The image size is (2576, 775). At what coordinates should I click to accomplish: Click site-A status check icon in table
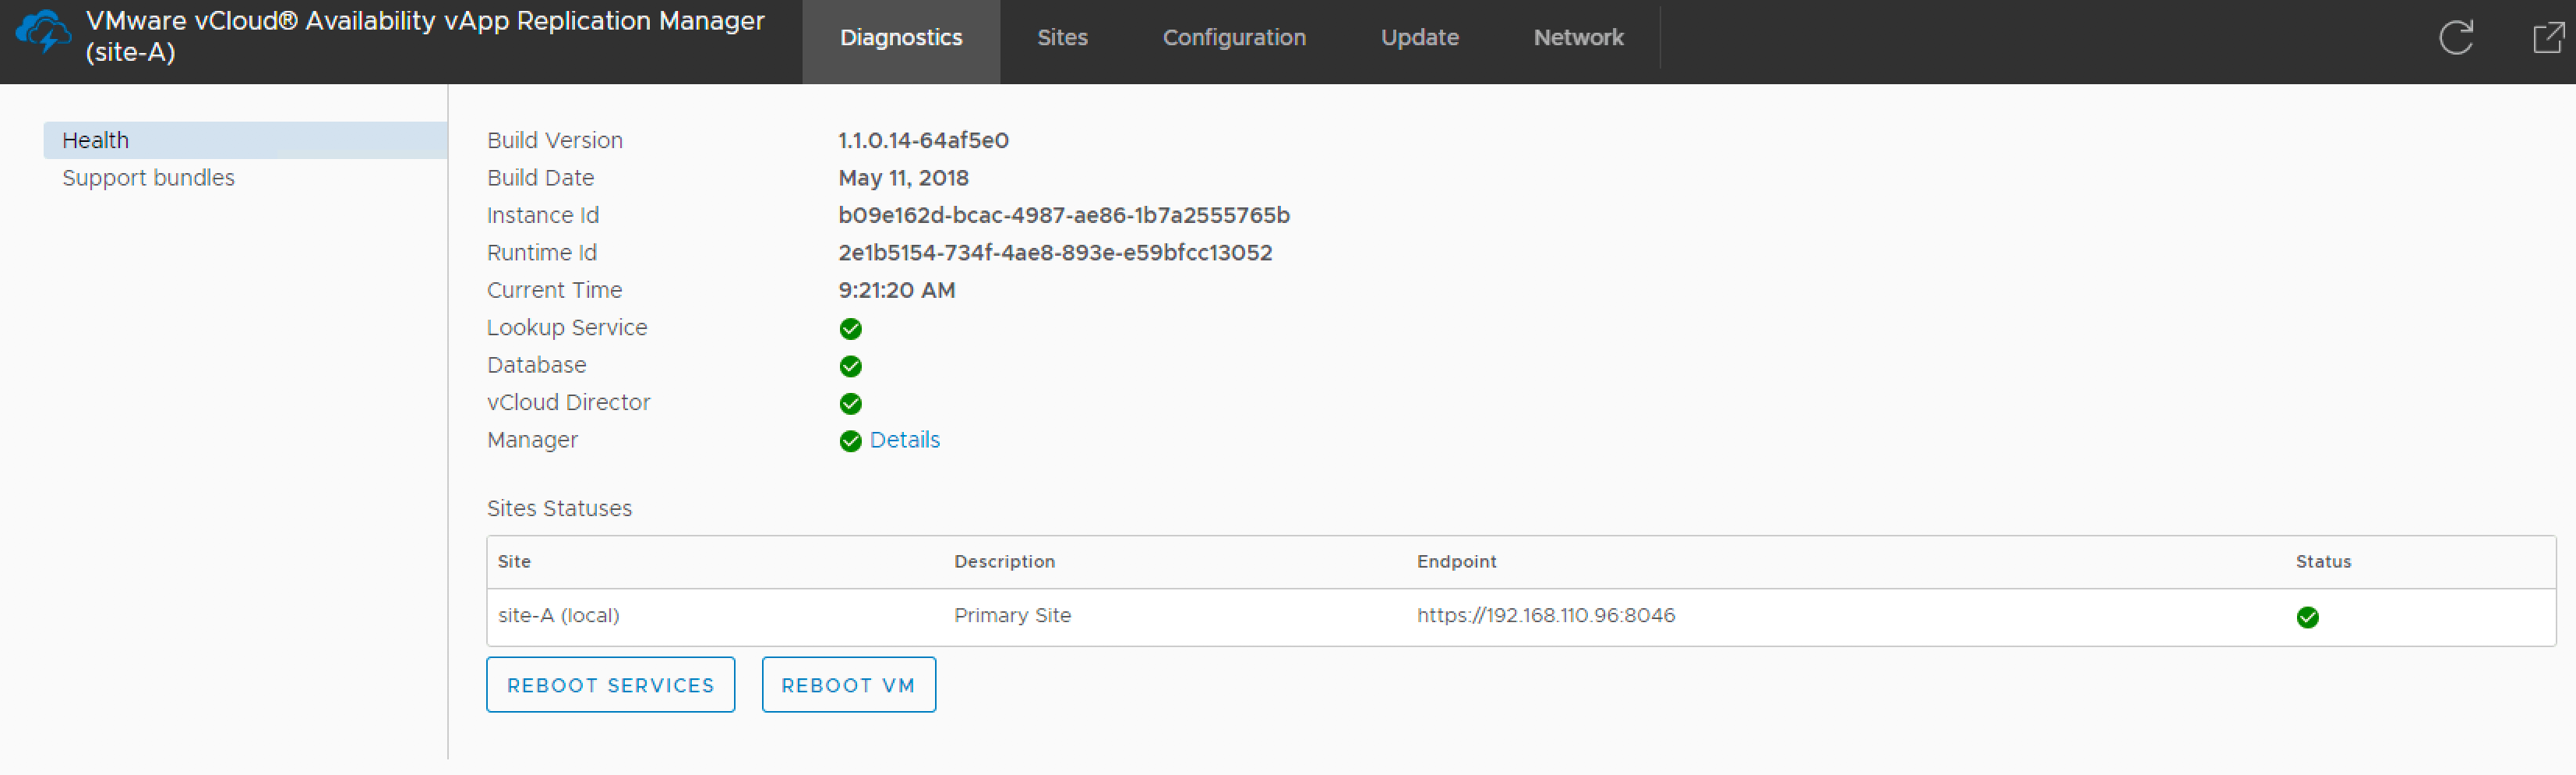pos(2307,617)
